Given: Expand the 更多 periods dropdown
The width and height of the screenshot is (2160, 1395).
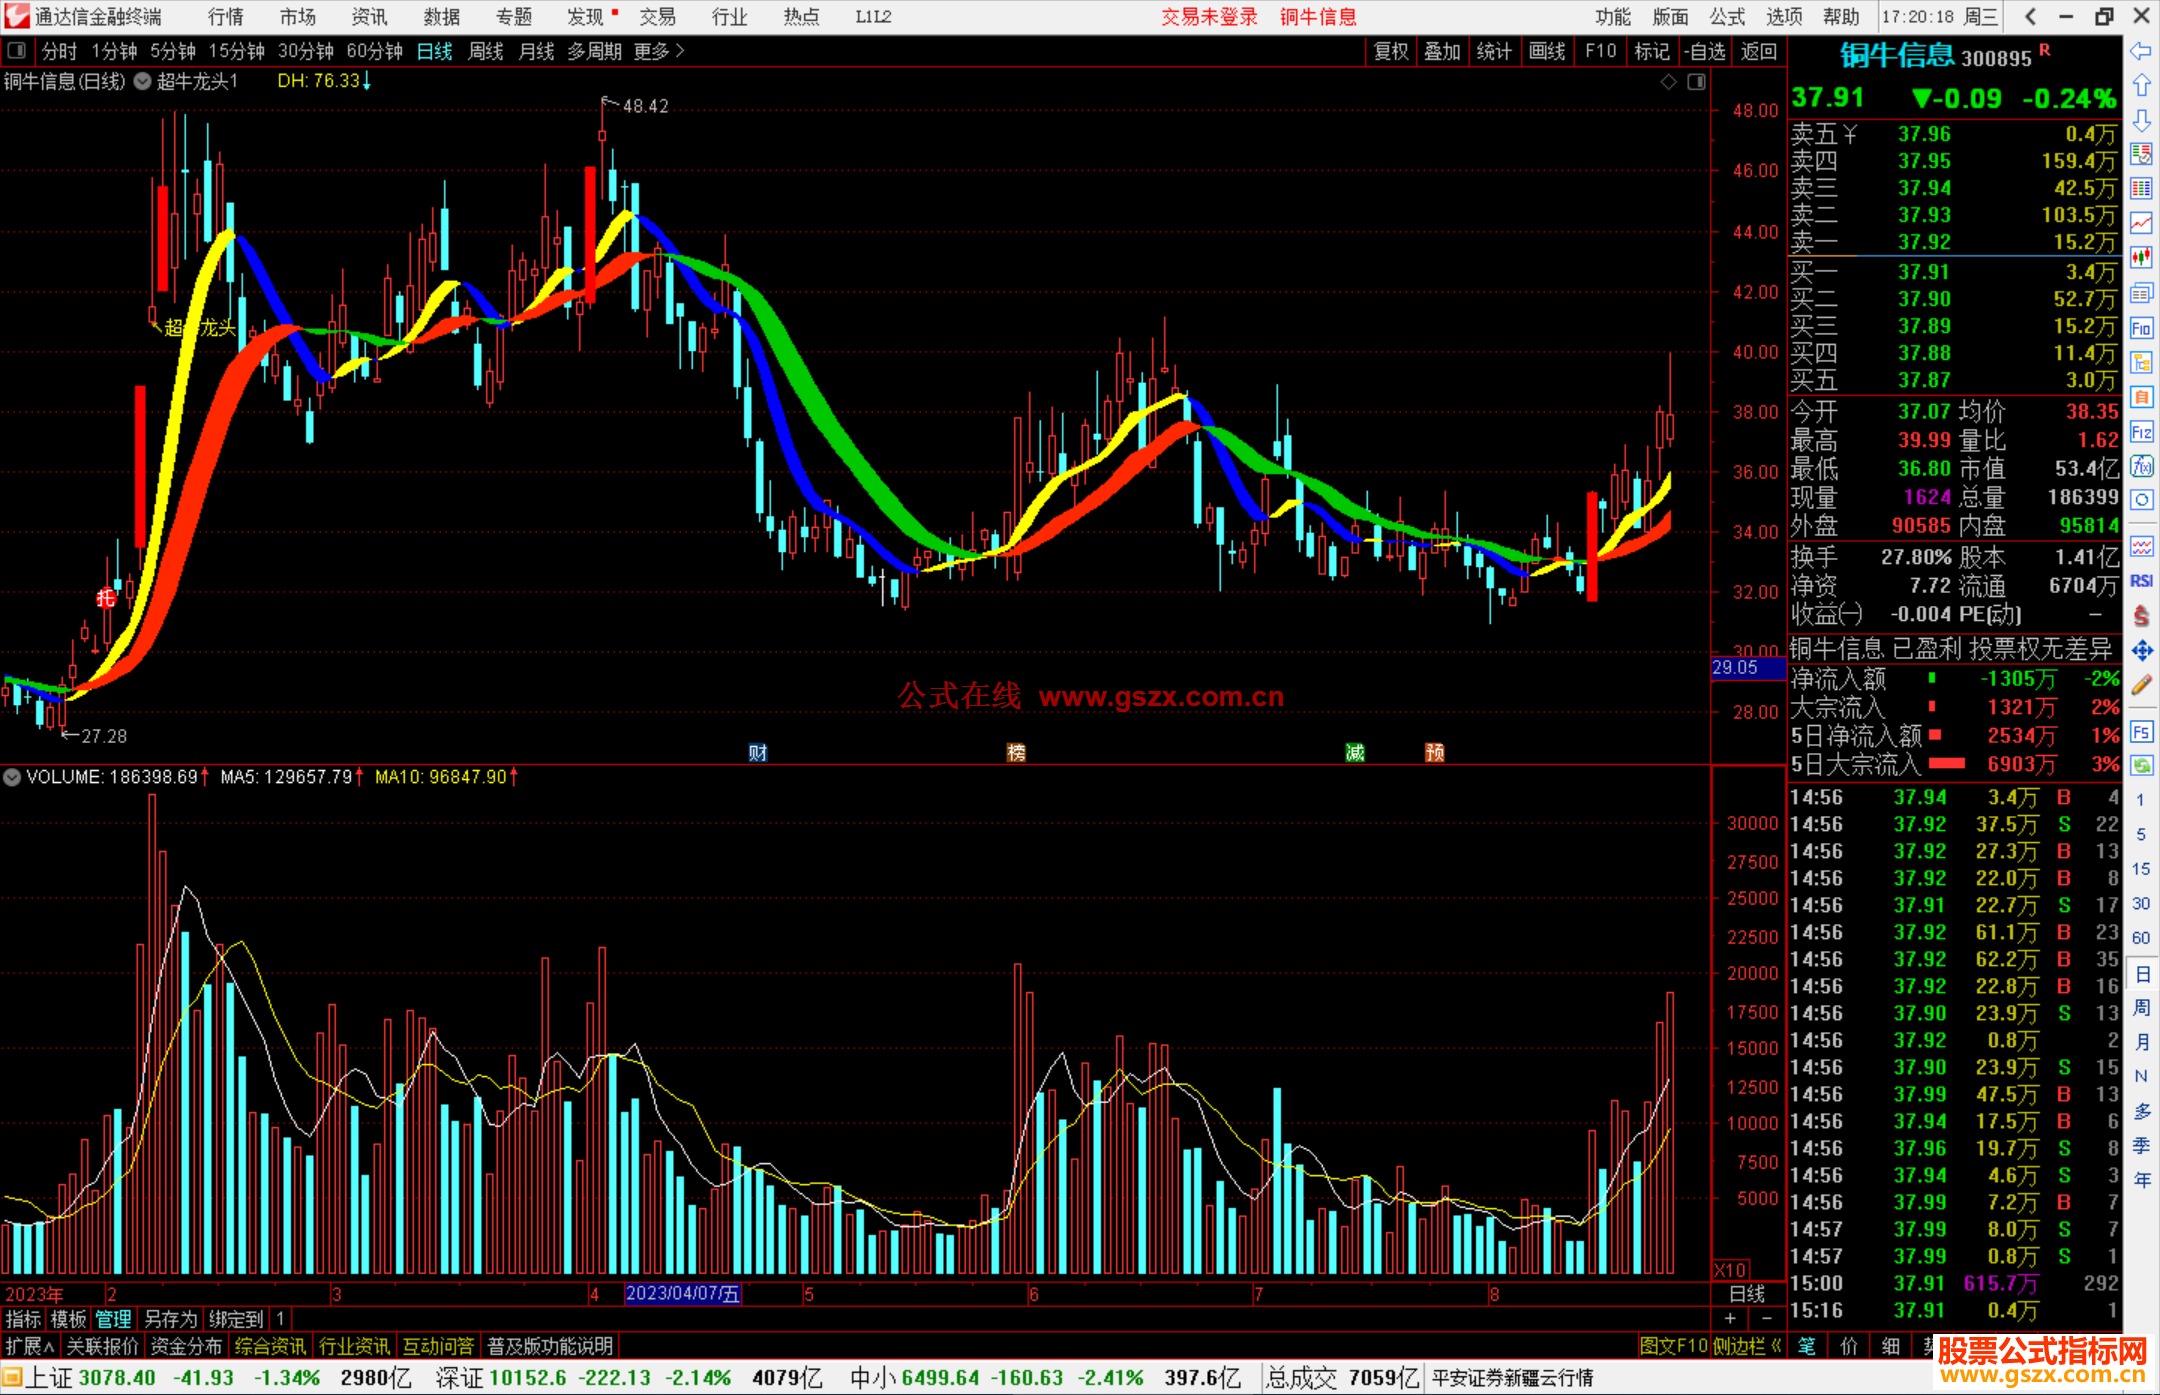Looking at the screenshot, I should tap(658, 51).
